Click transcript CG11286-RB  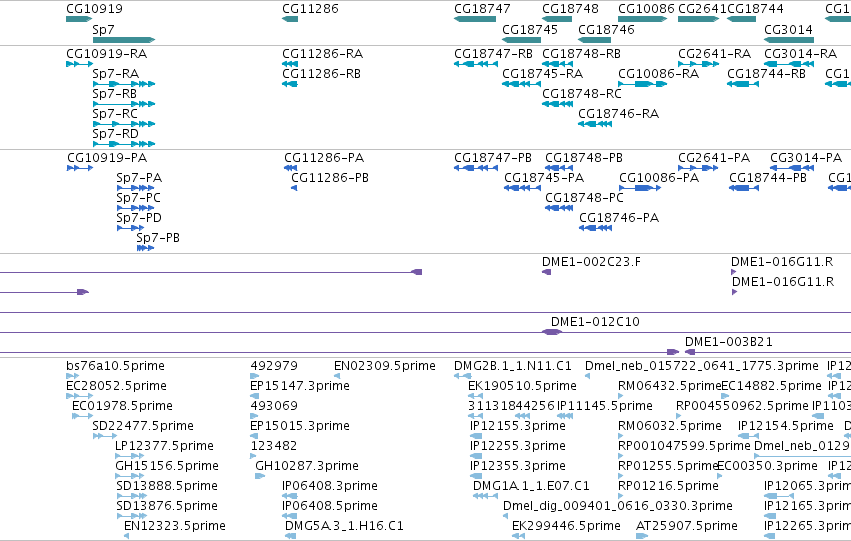click(321, 74)
